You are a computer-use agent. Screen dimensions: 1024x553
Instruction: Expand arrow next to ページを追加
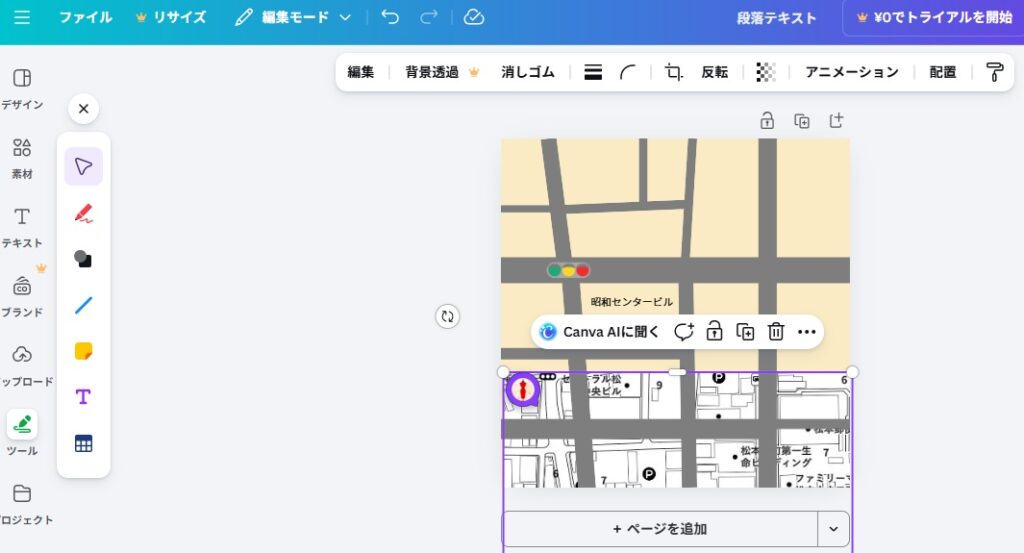[833, 529]
